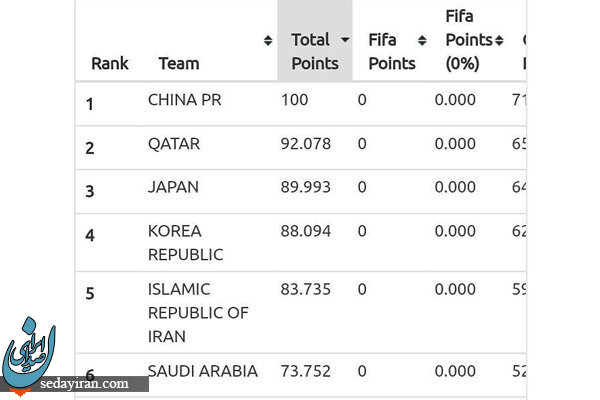Select the Rank column header

tap(110, 63)
